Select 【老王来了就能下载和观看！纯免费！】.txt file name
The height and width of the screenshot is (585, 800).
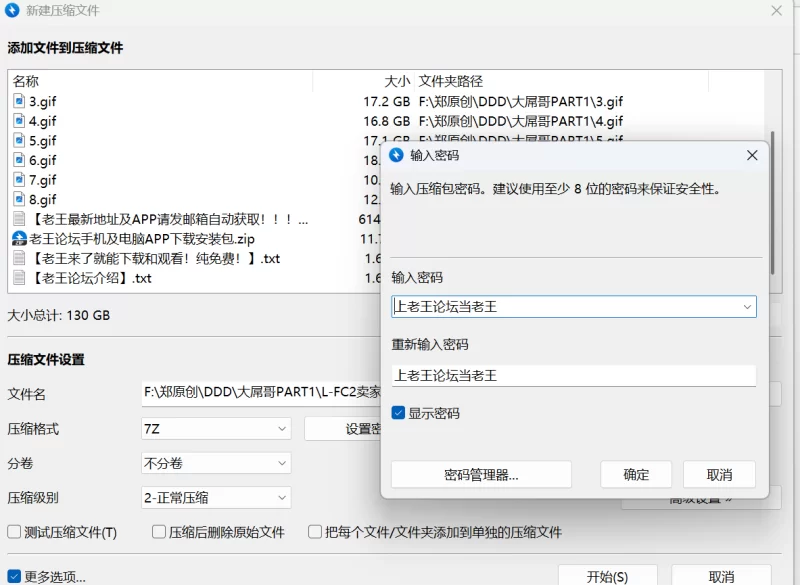pos(155,259)
